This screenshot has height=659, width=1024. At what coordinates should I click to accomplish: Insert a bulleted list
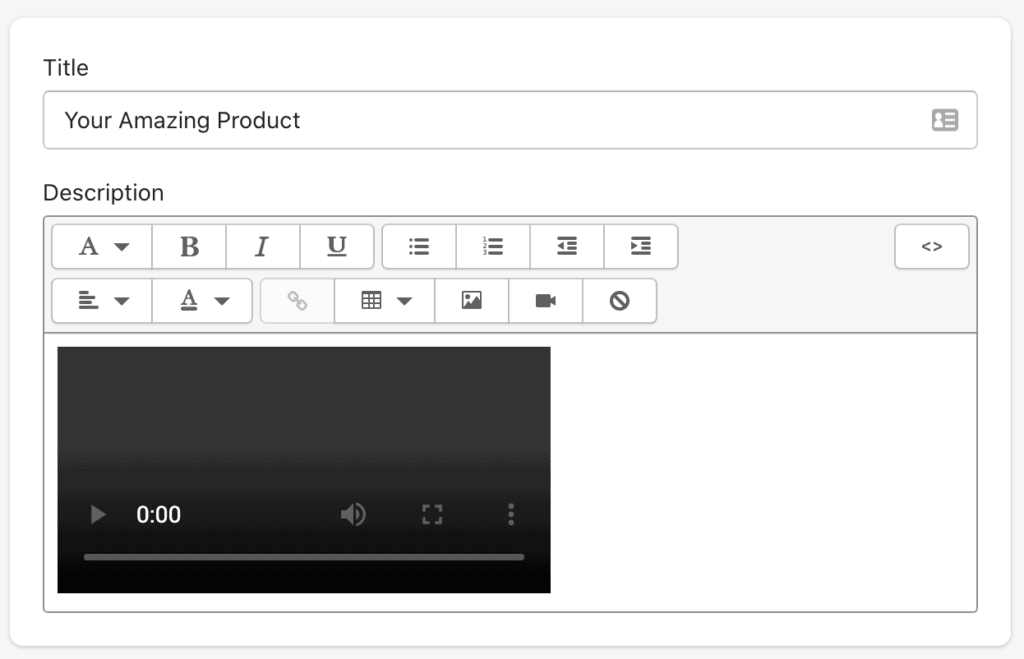[x=419, y=247]
